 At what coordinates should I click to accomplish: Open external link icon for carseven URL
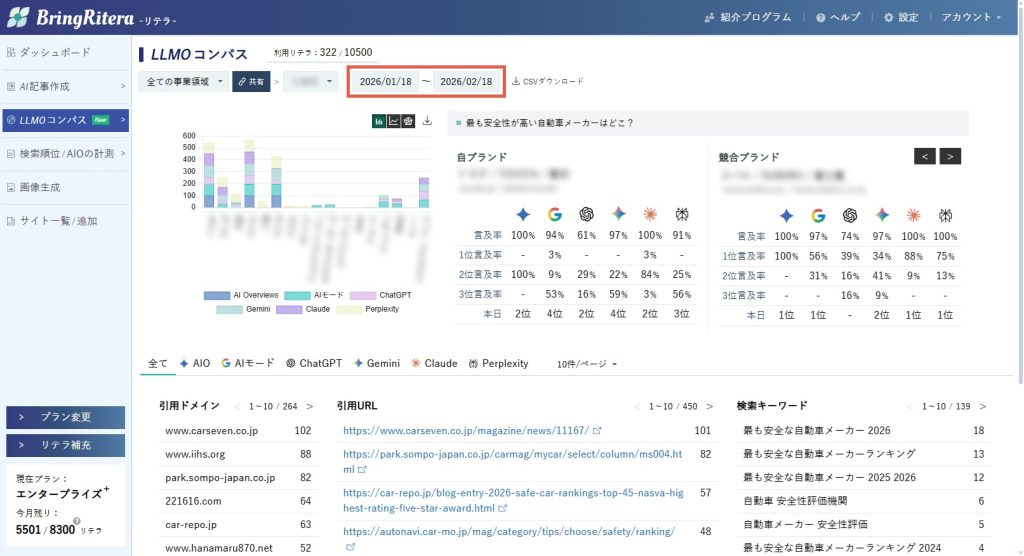click(597, 431)
